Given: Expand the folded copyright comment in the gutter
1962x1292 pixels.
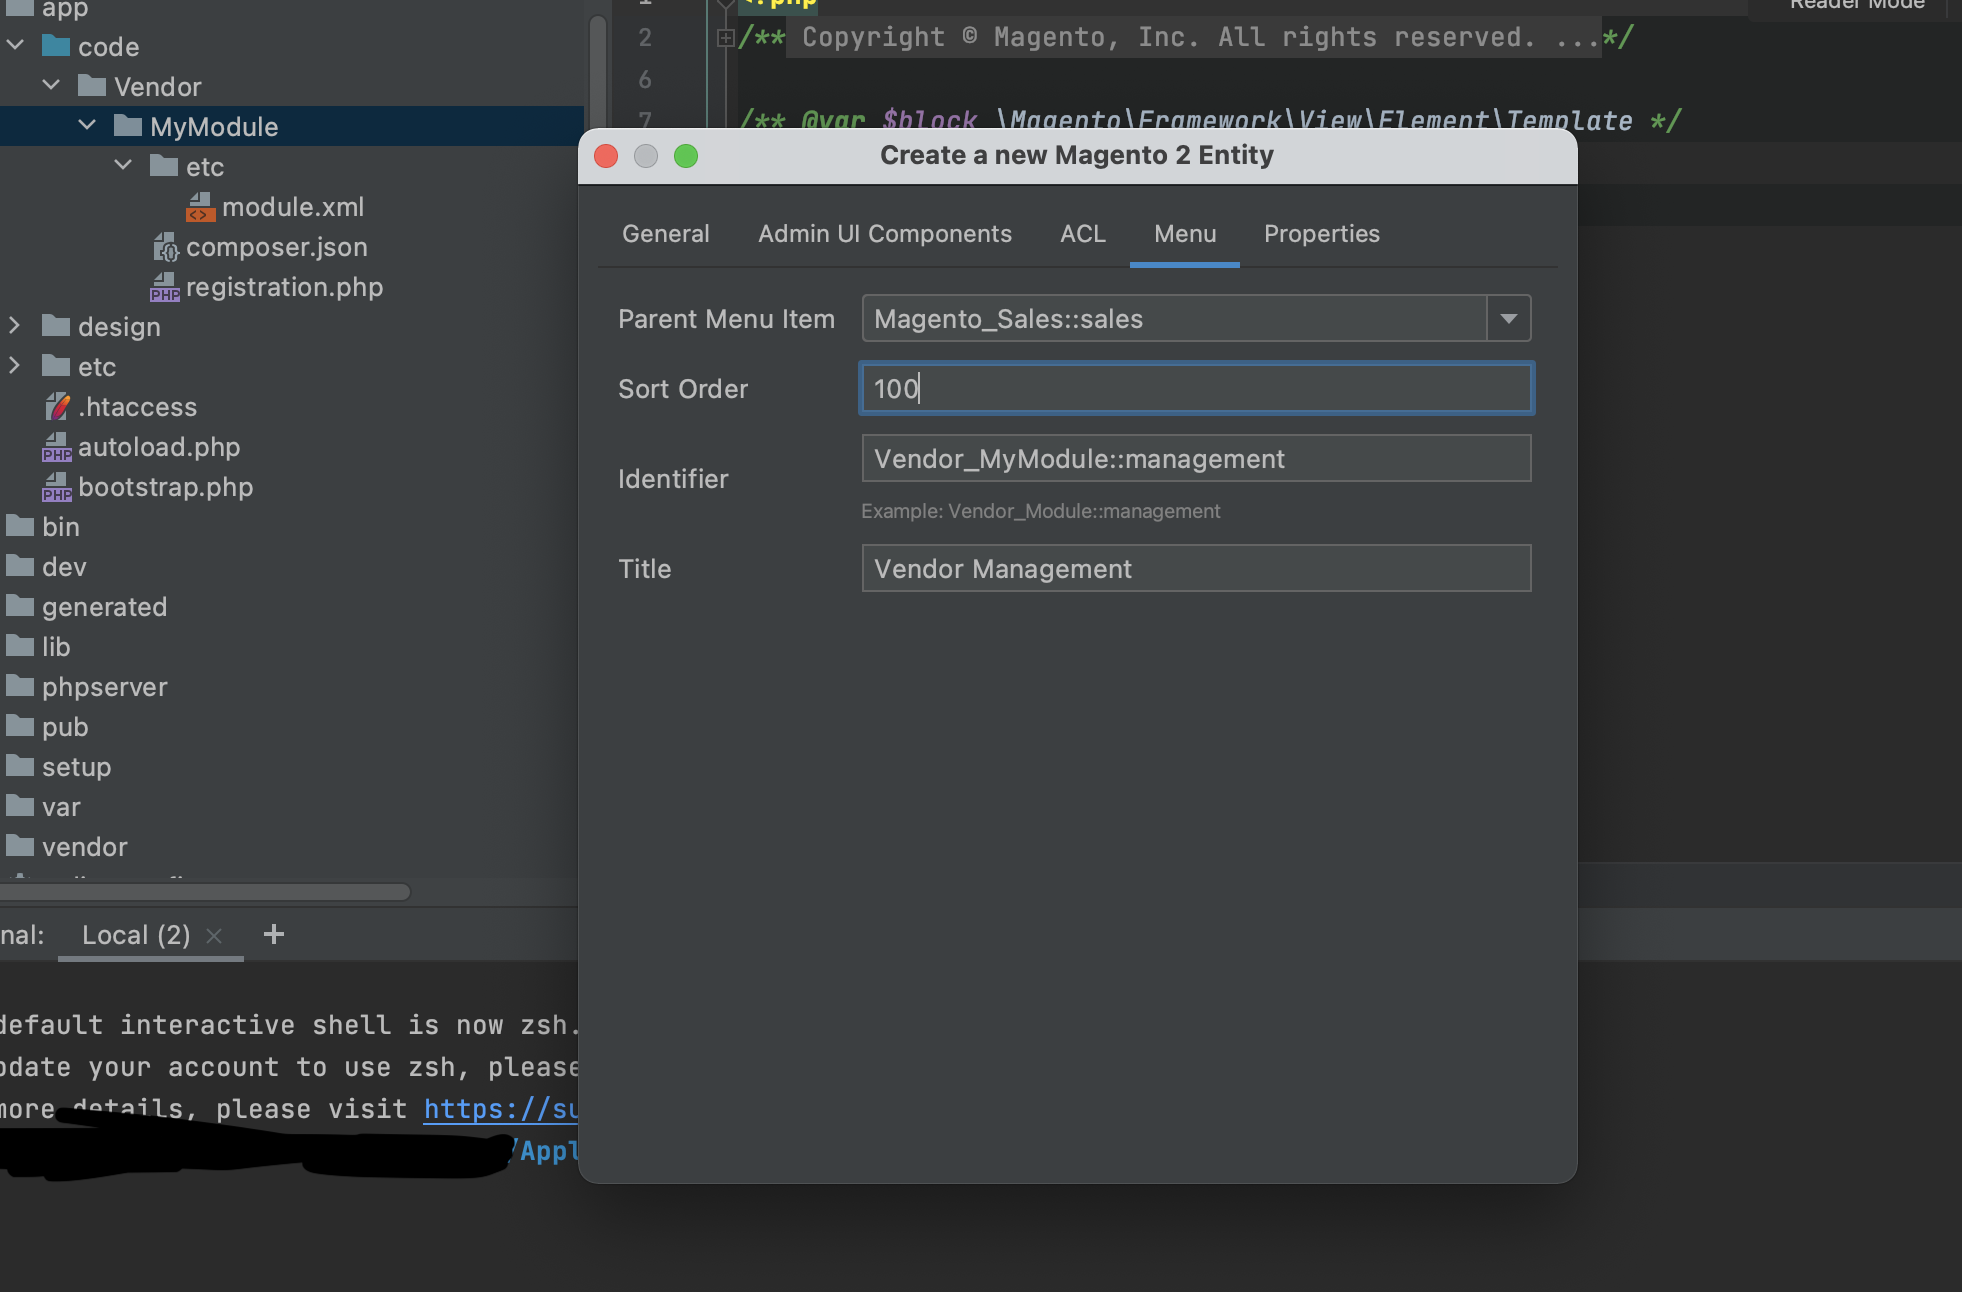Looking at the screenshot, I should pyautogui.click(x=726, y=38).
